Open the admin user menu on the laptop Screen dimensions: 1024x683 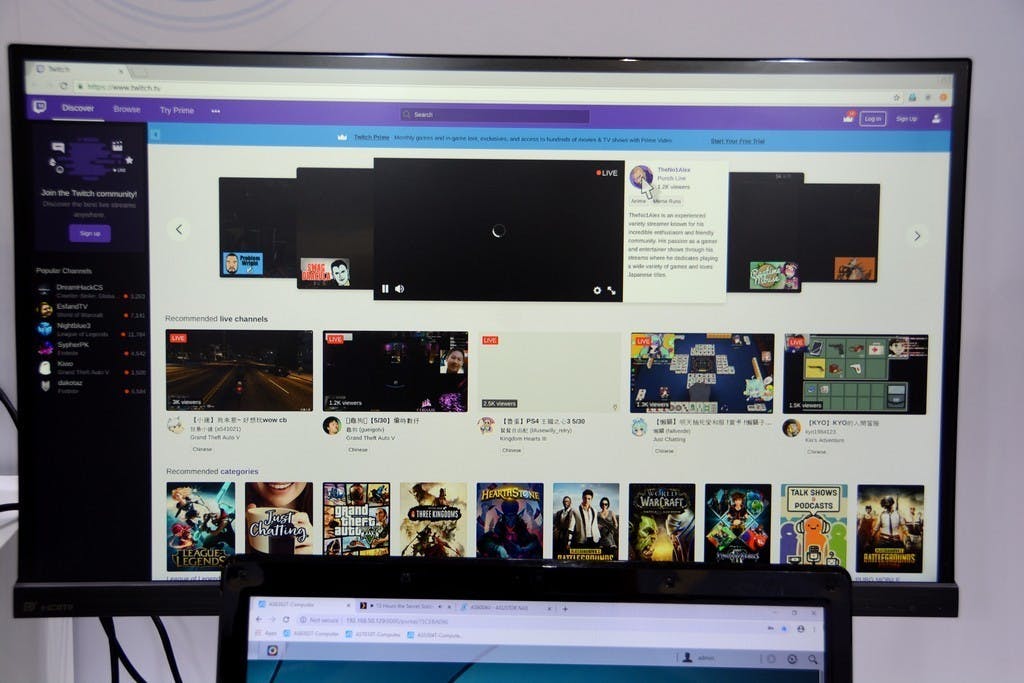tap(699, 658)
